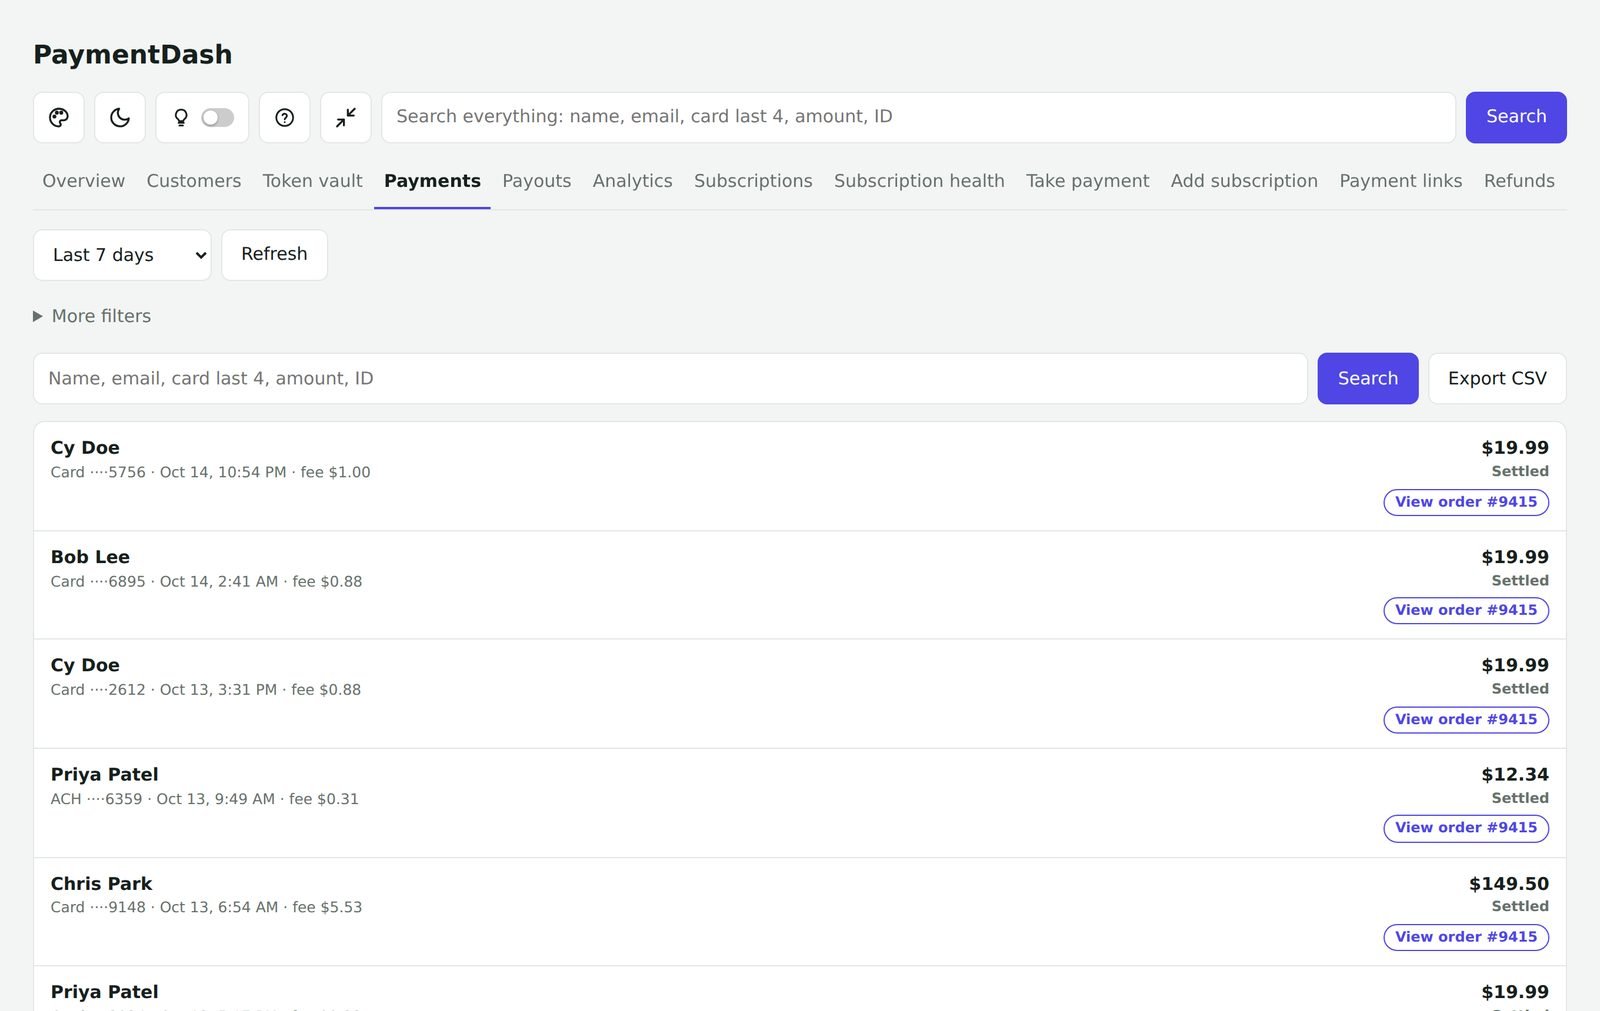Go to Add subscription tab
This screenshot has width=1600, height=1011.
(x=1244, y=181)
